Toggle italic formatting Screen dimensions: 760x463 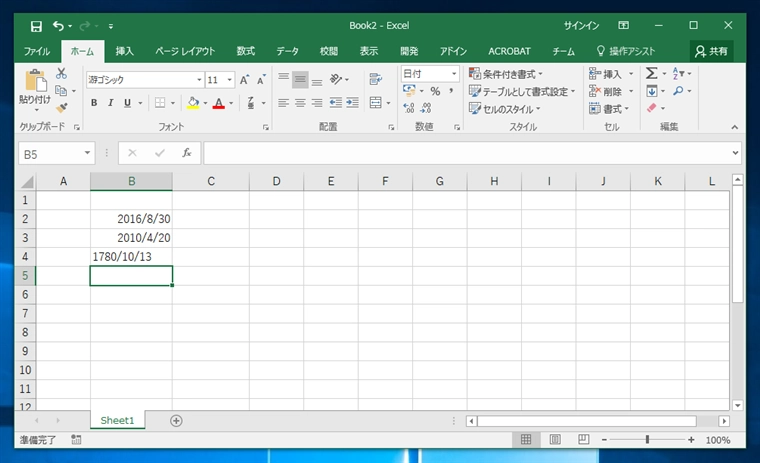coord(111,103)
